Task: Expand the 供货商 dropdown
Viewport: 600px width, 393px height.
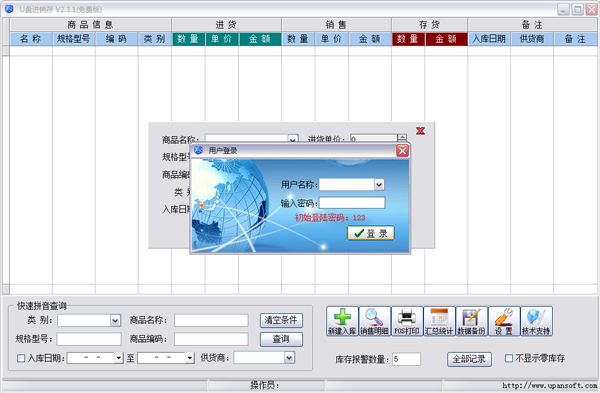Action: click(x=289, y=358)
